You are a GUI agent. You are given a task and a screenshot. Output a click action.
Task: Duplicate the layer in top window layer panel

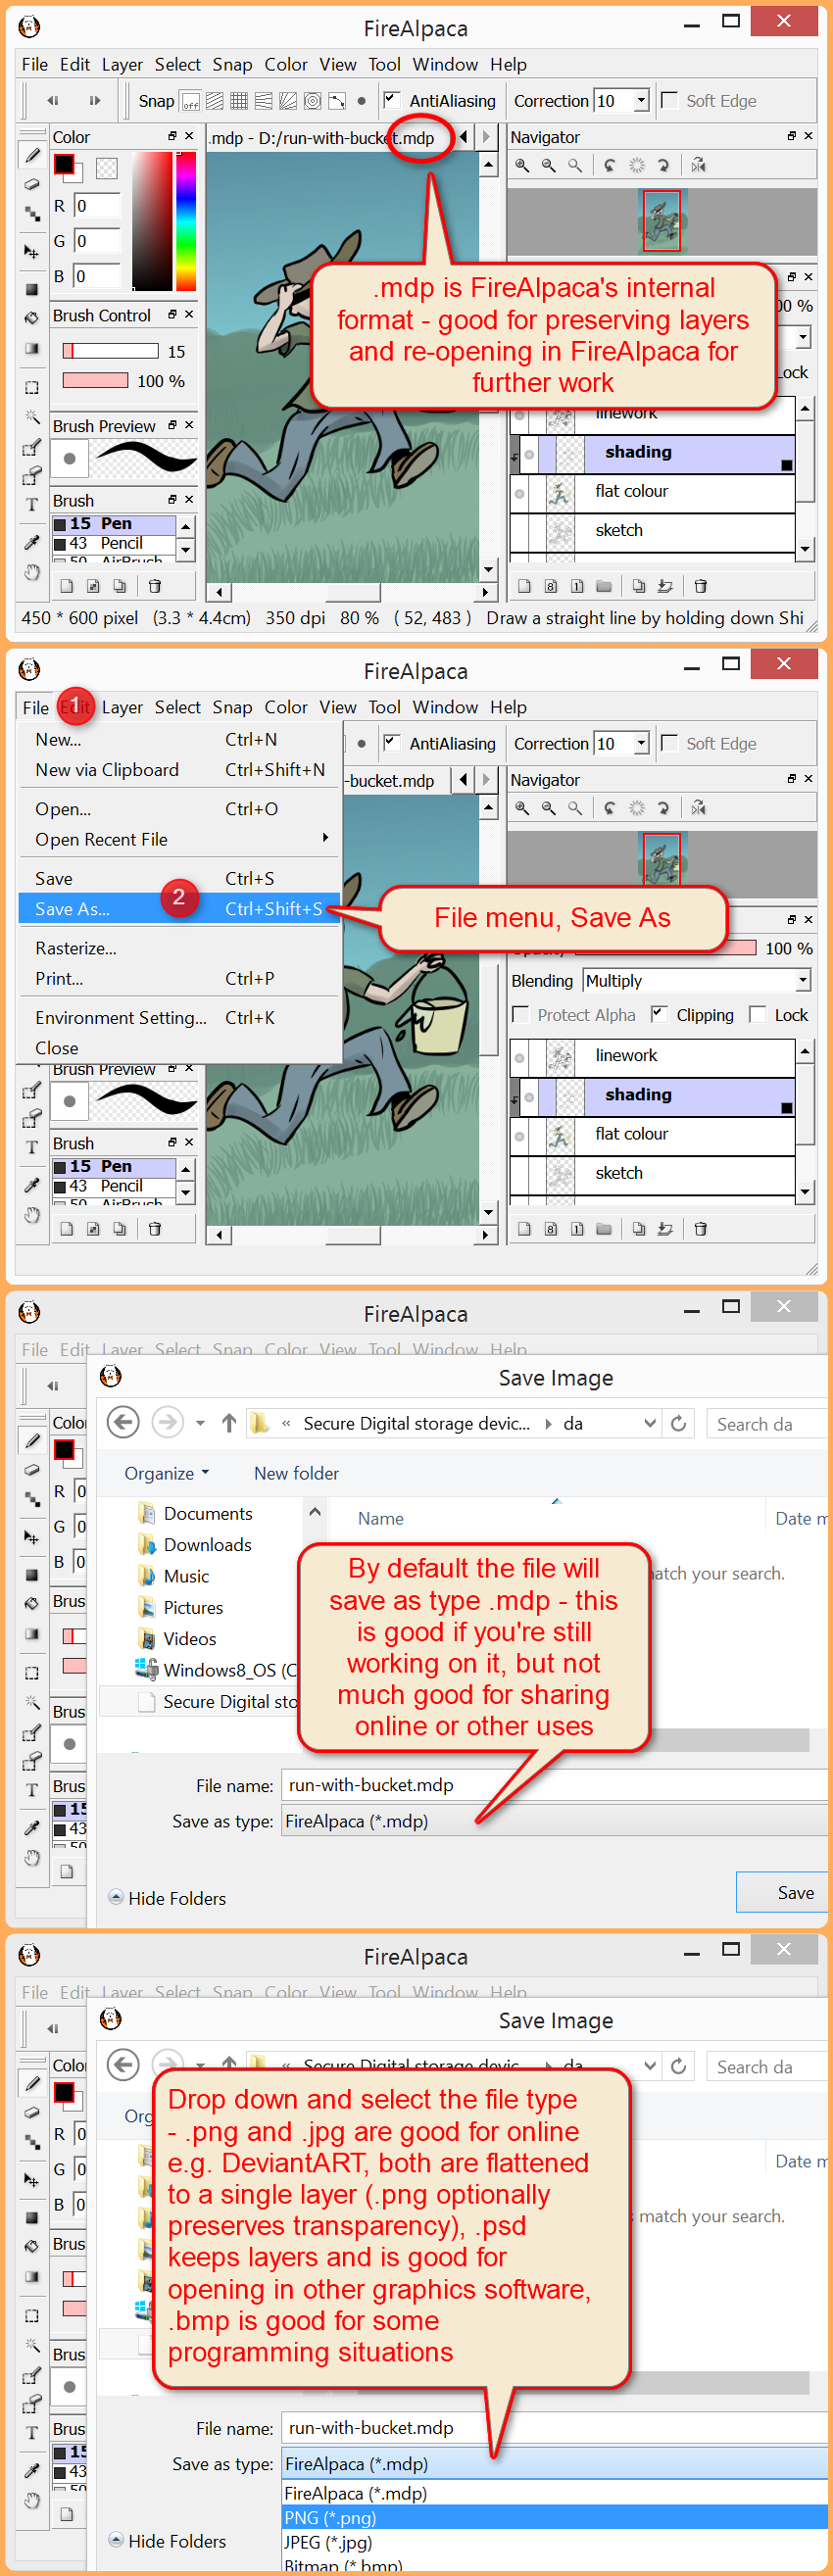coord(639,586)
